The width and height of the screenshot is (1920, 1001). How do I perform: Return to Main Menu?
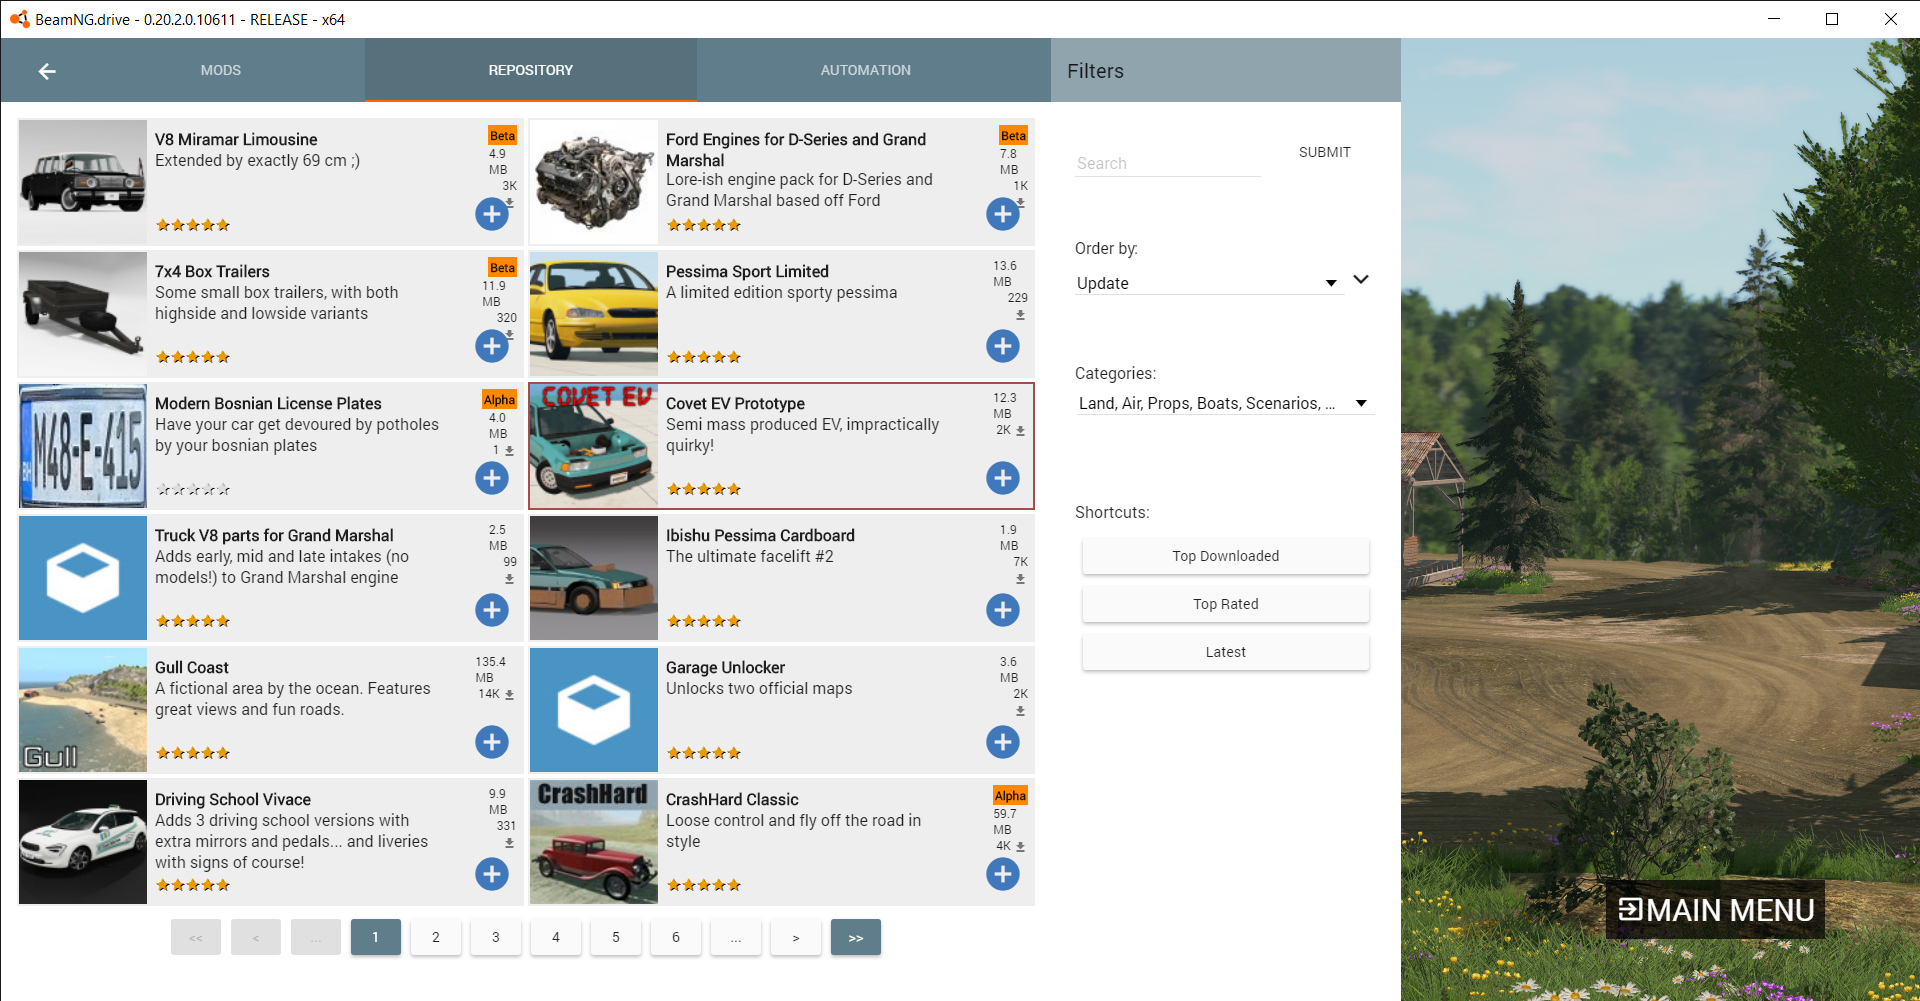tap(1715, 909)
